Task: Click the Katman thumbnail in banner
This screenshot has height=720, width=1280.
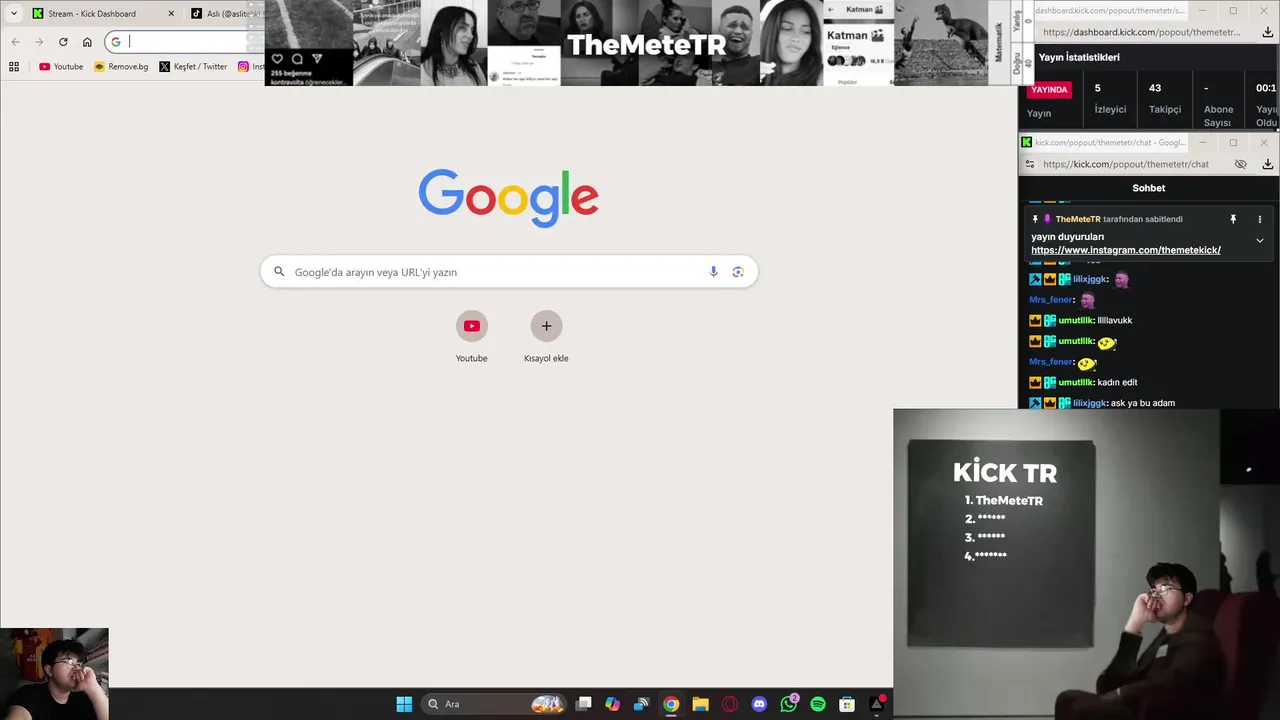Action: tap(857, 43)
